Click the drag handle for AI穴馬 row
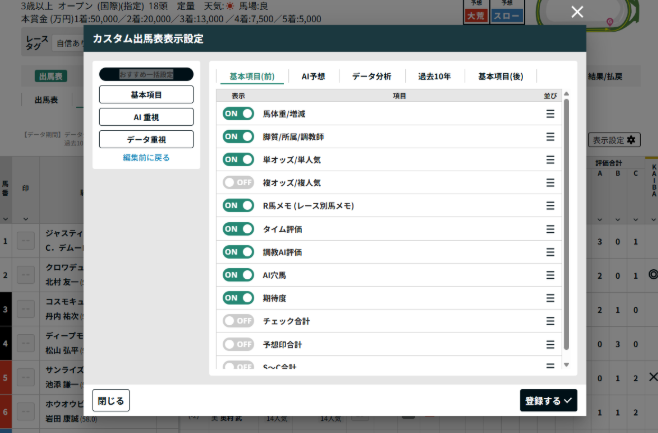This screenshot has height=433, width=658. pyautogui.click(x=549, y=275)
